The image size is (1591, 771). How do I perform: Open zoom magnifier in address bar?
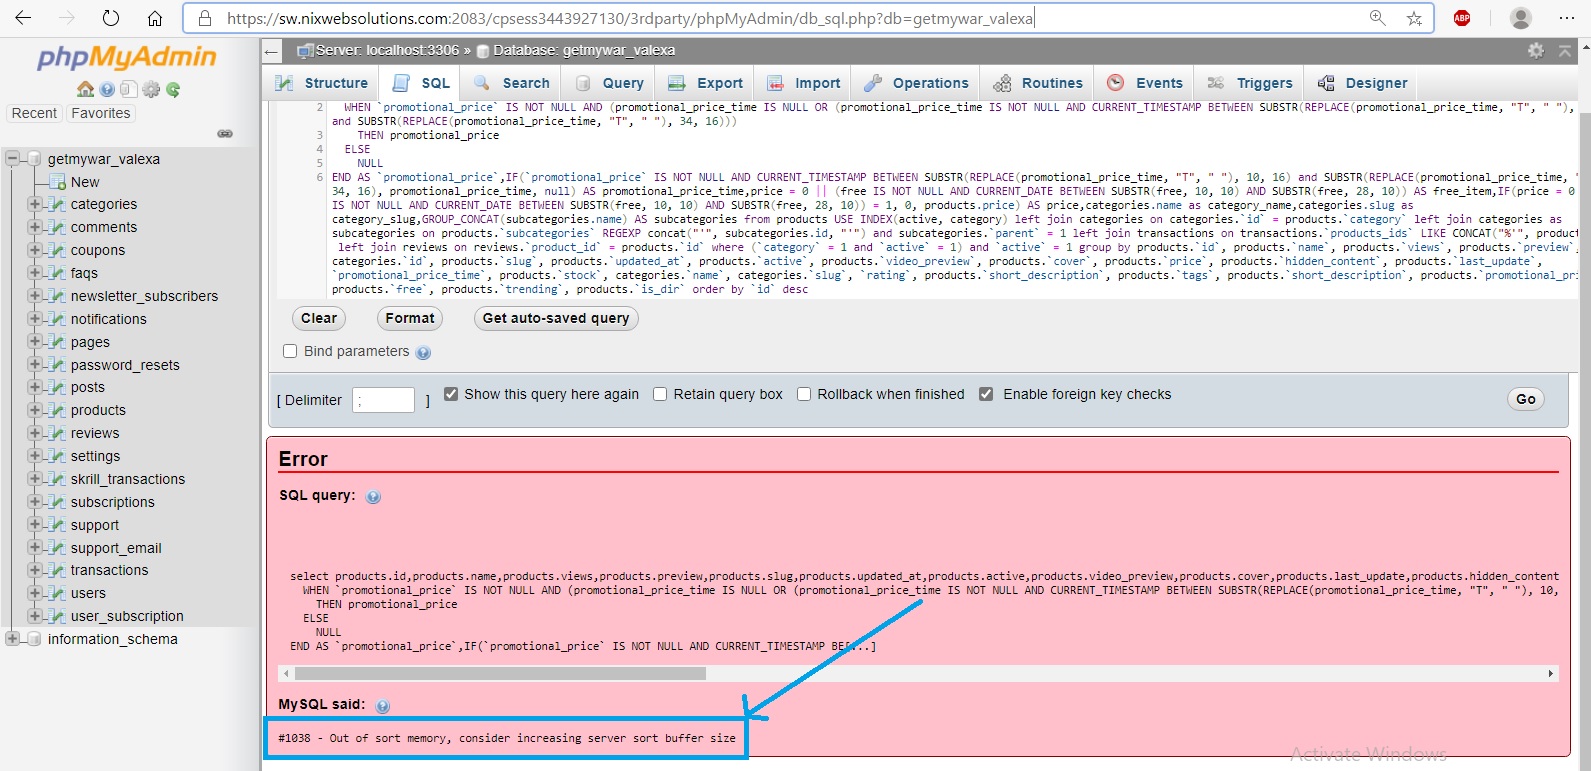coord(1377,18)
